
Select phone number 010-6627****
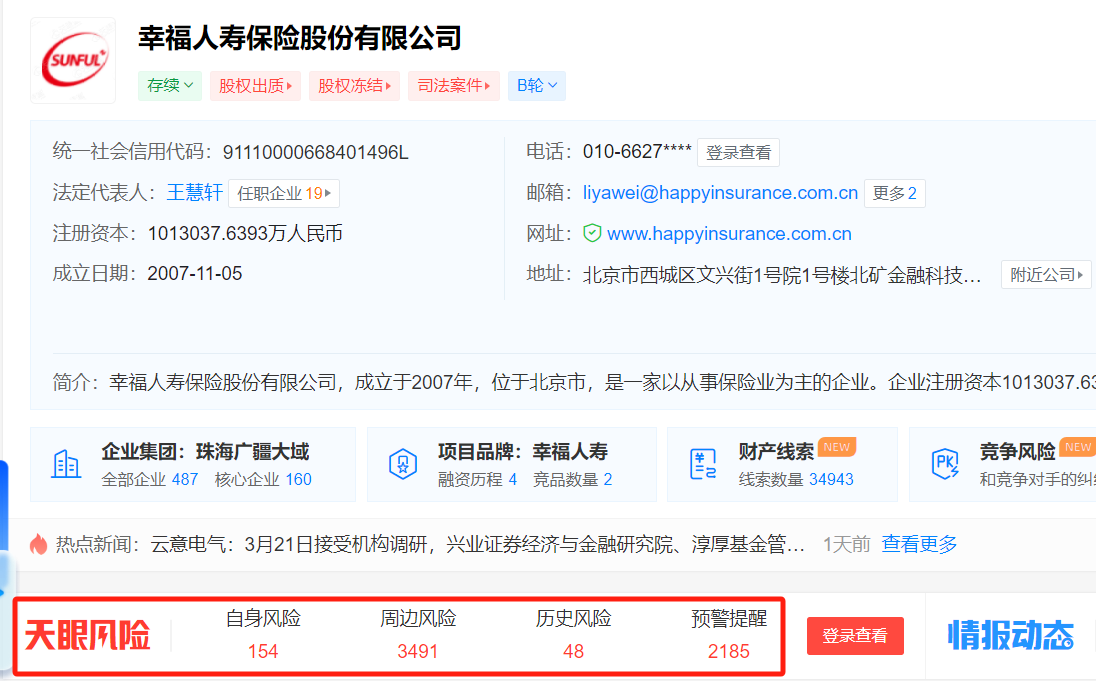point(637,152)
